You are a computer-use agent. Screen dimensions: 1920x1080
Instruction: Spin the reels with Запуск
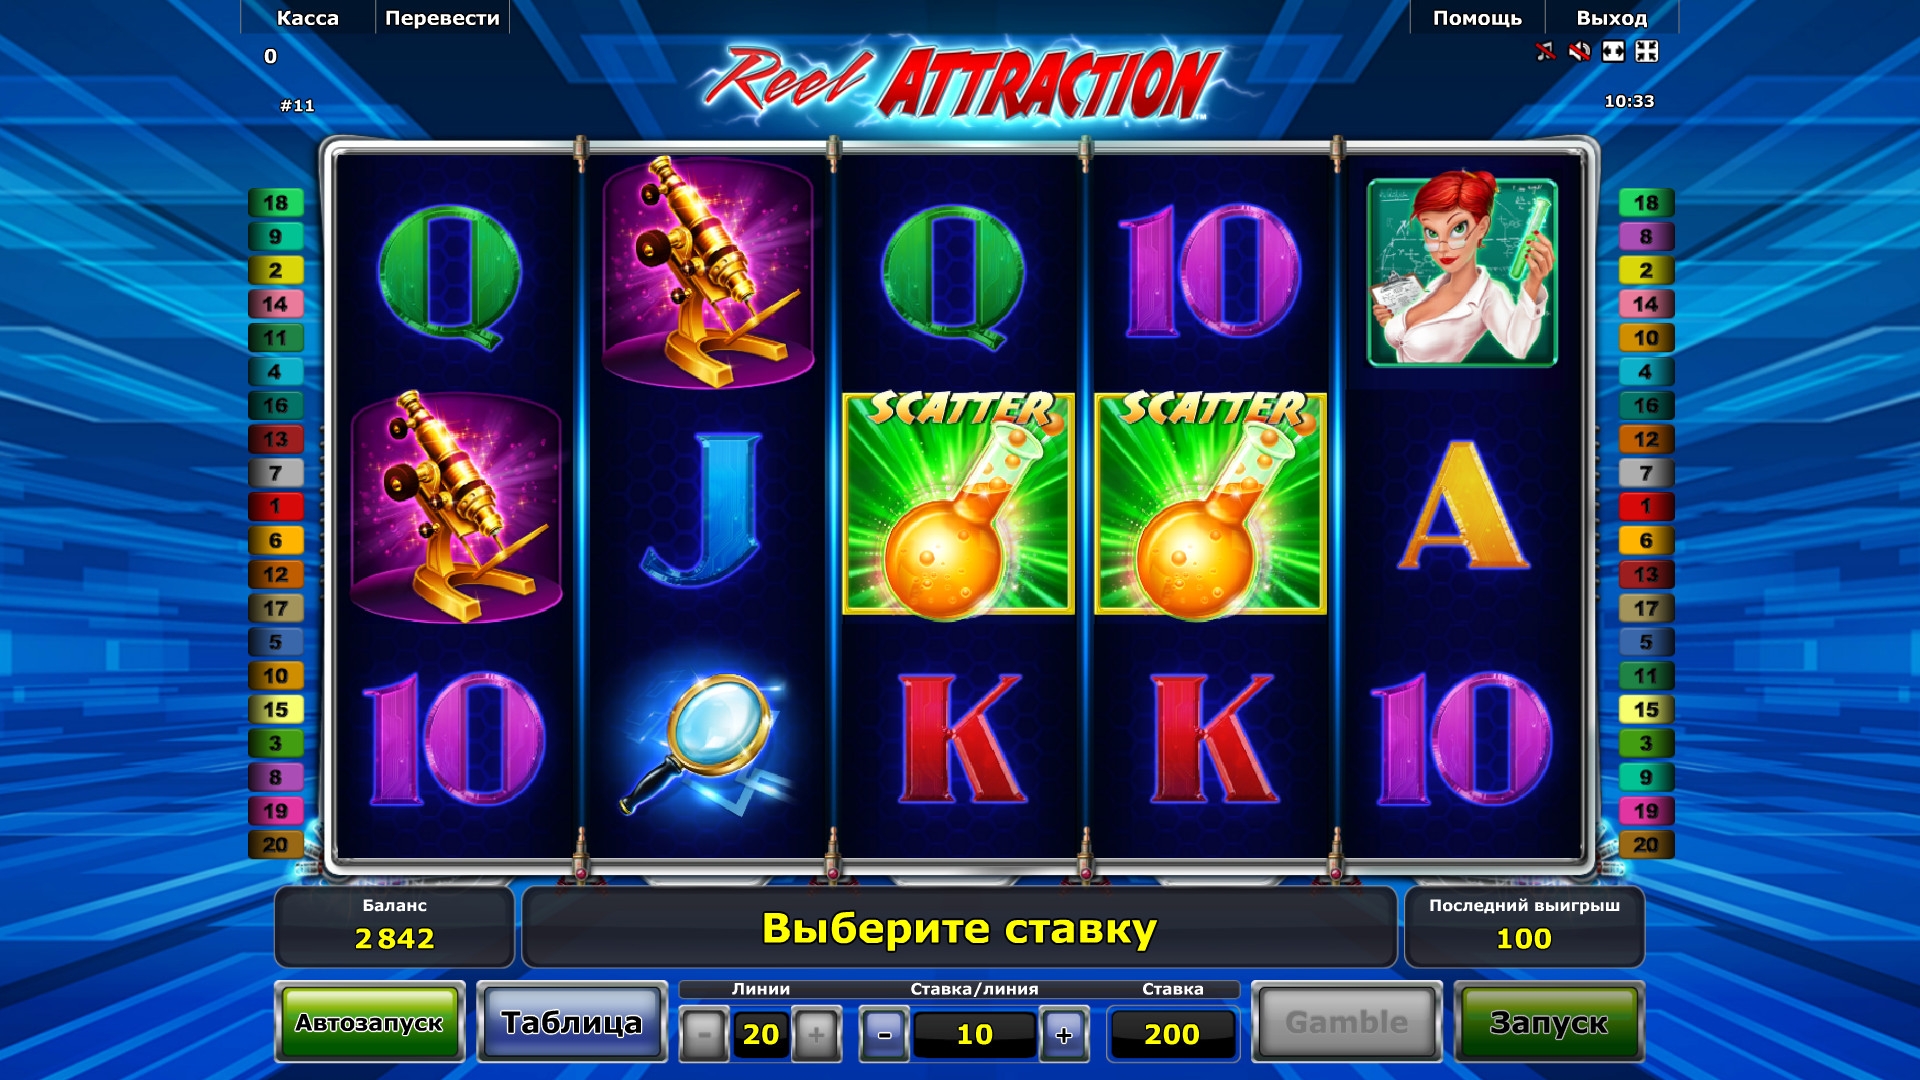click(x=1548, y=1022)
